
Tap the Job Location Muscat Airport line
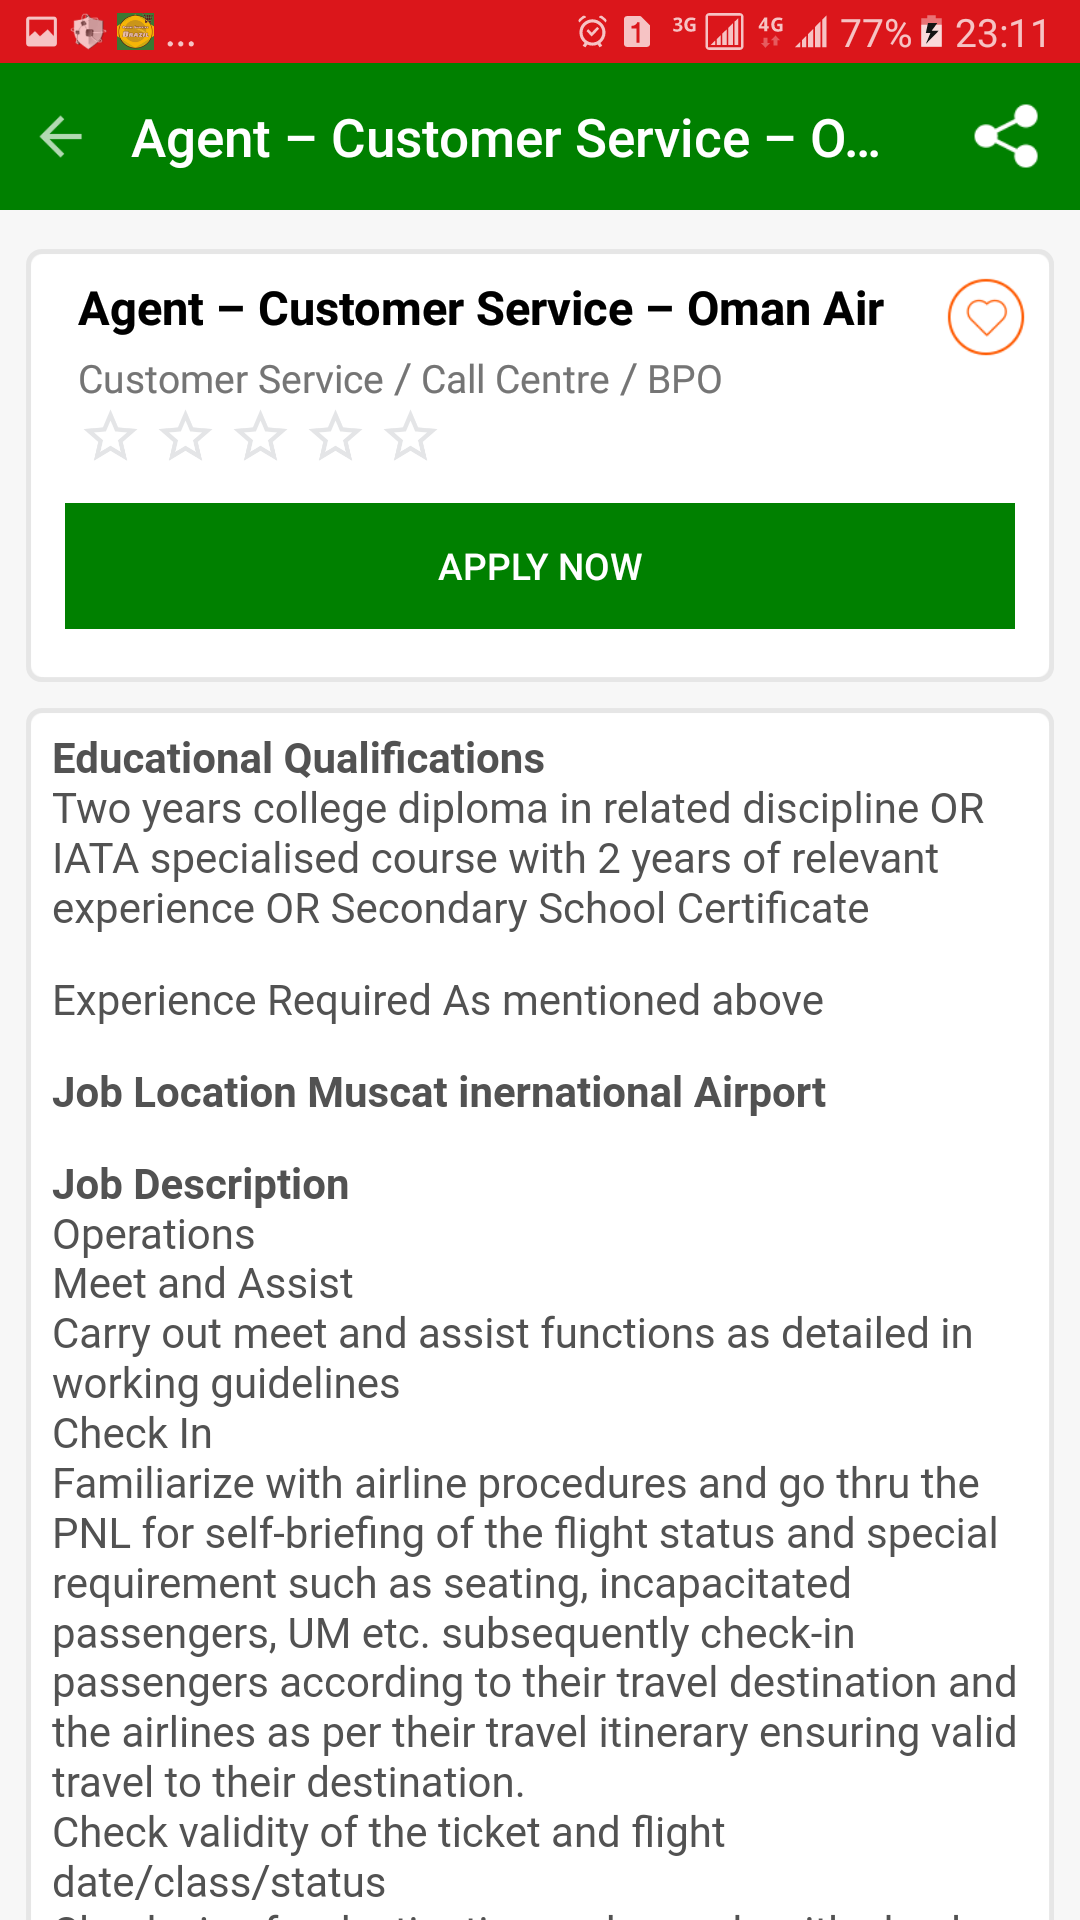[439, 1093]
